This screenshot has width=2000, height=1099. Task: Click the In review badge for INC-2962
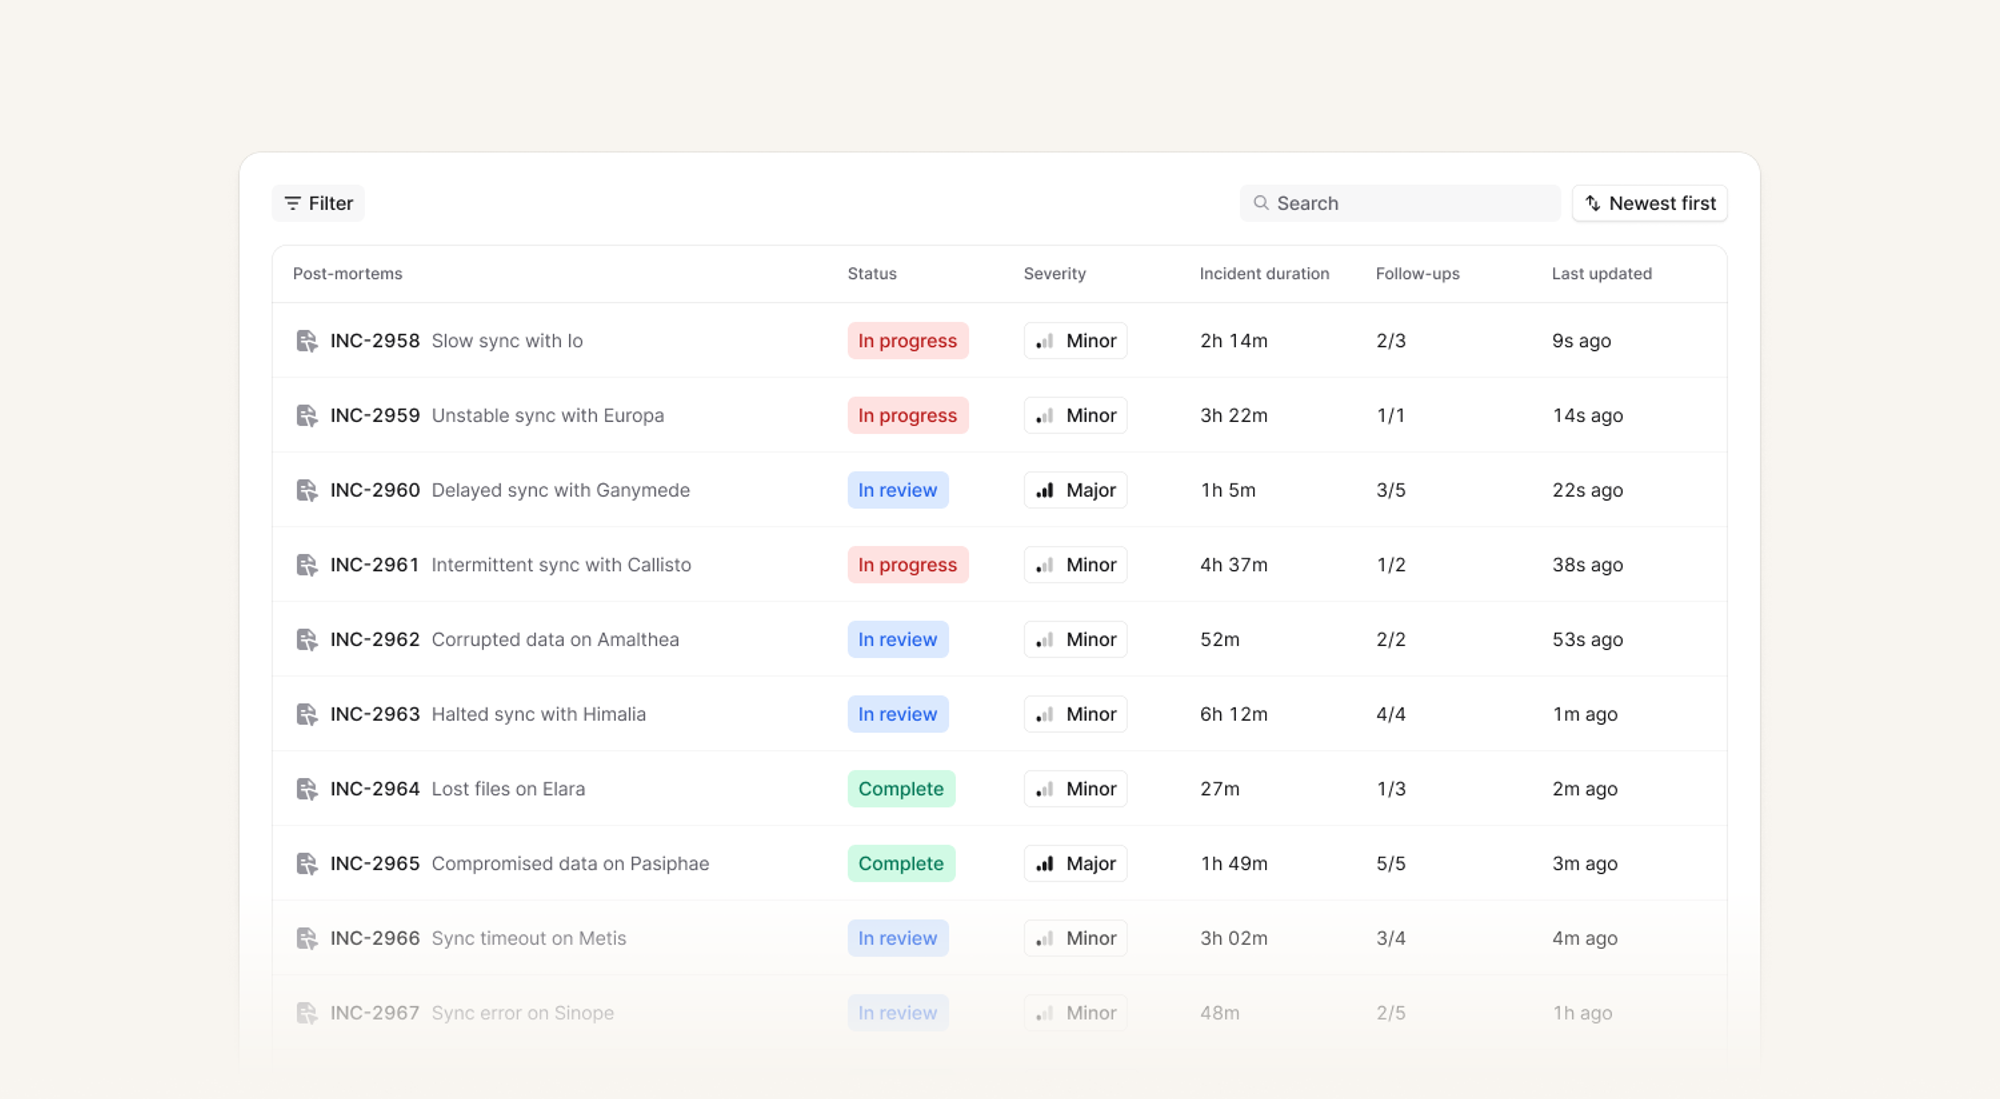click(897, 640)
